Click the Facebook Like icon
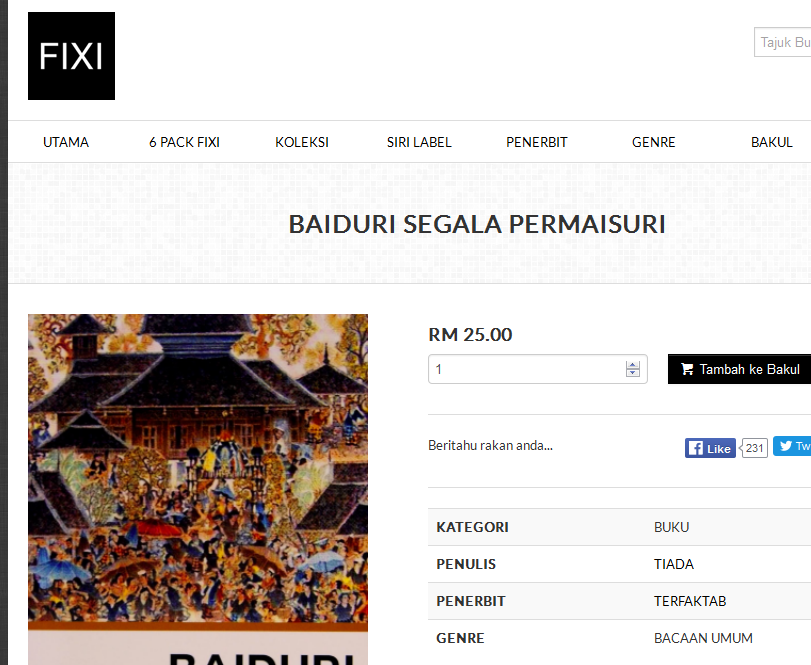The width and height of the screenshot is (811, 665). 696,448
